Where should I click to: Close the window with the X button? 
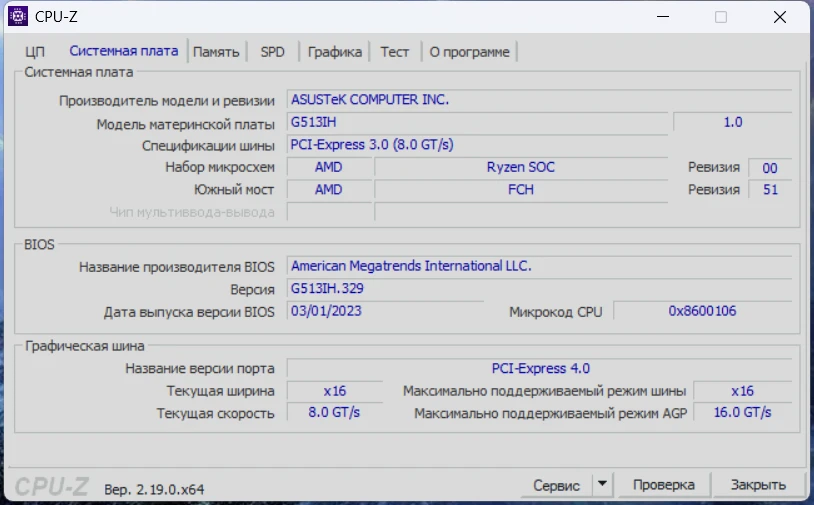click(779, 17)
